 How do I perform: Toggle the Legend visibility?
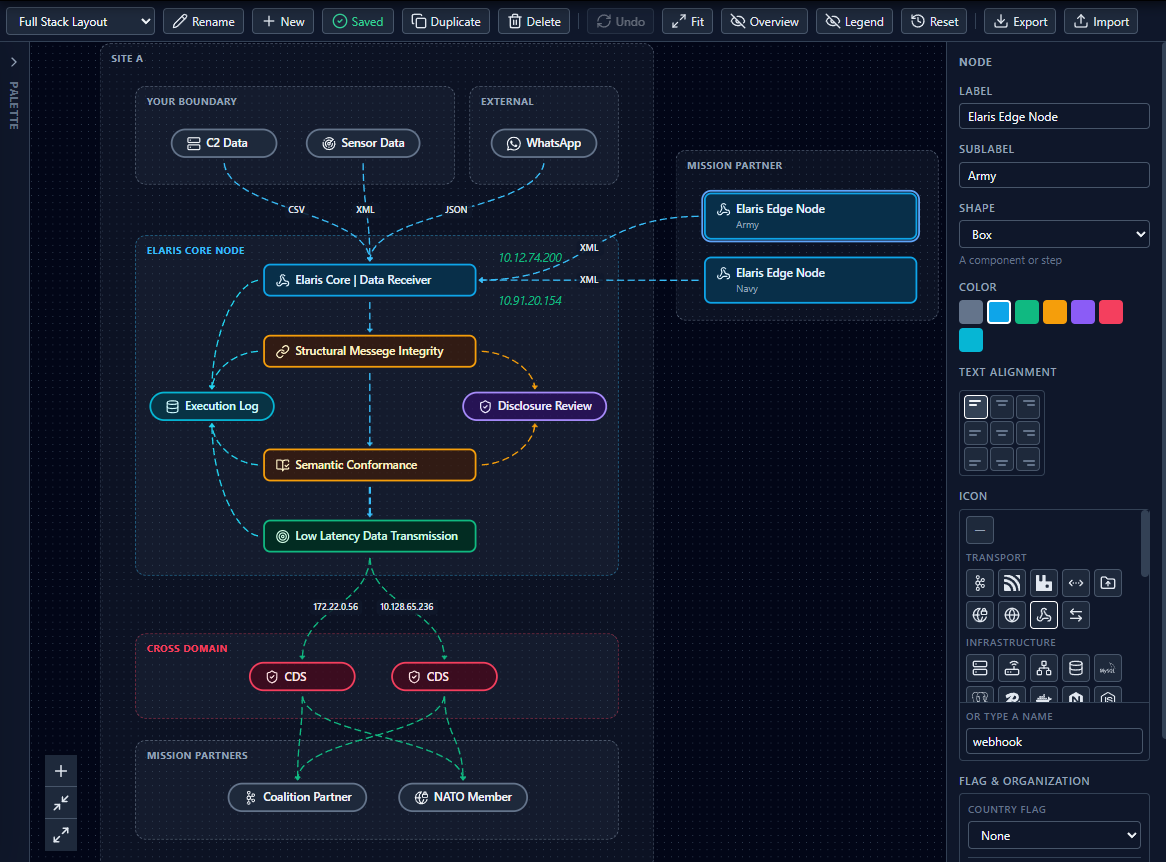pyautogui.click(x=854, y=22)
